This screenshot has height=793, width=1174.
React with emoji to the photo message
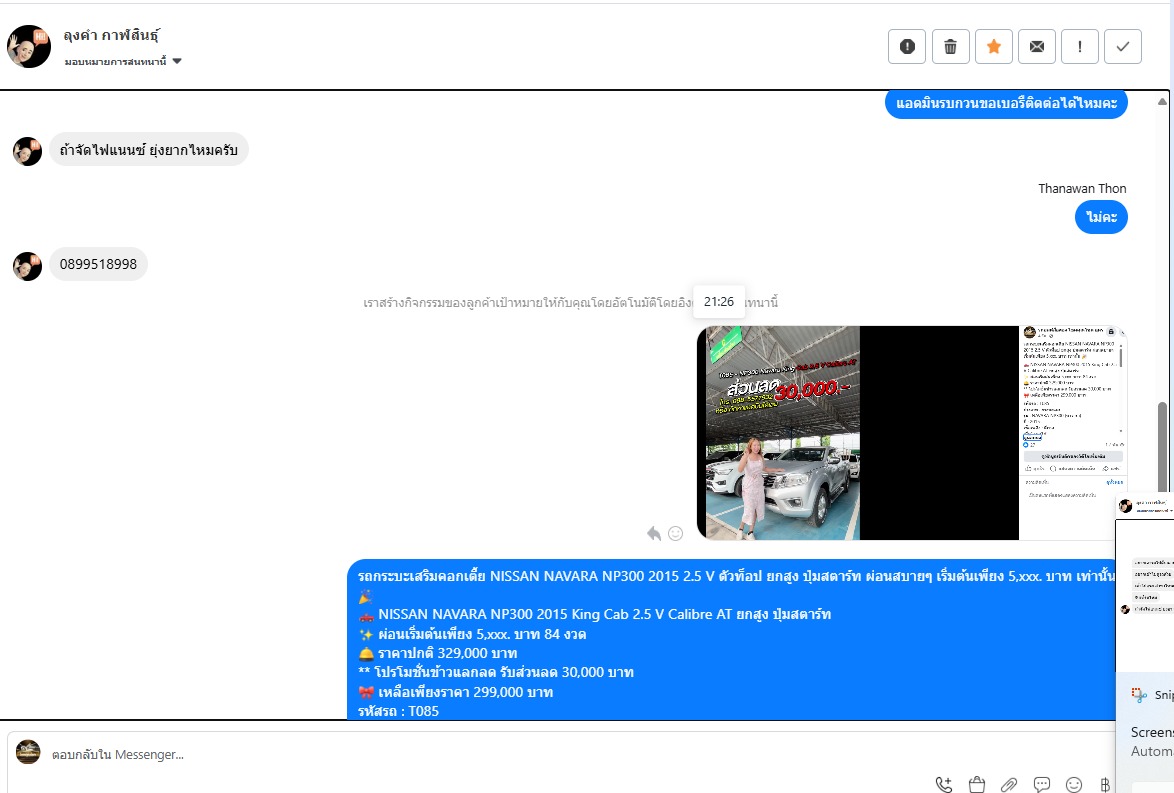[x=675, y=533]
